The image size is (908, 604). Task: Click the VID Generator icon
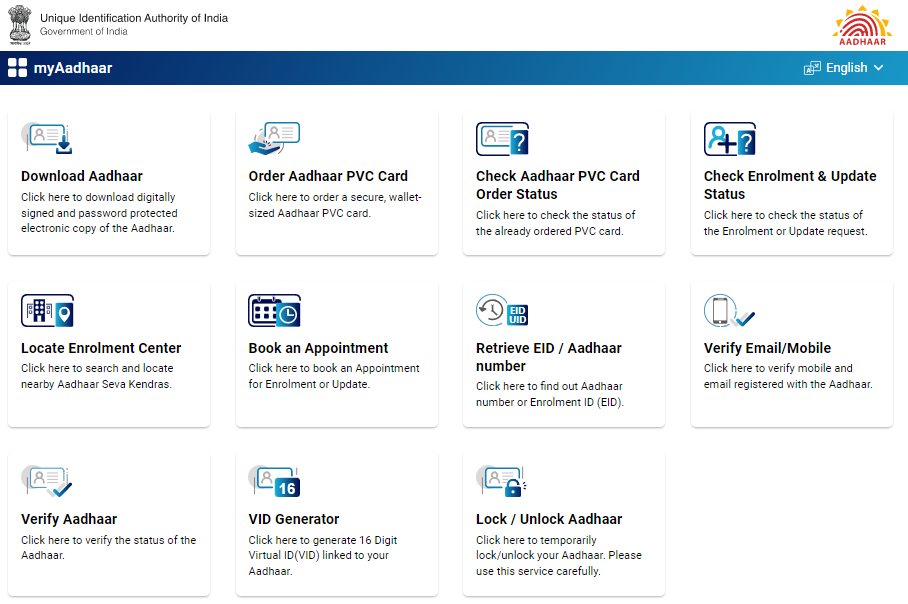(274, 481)
